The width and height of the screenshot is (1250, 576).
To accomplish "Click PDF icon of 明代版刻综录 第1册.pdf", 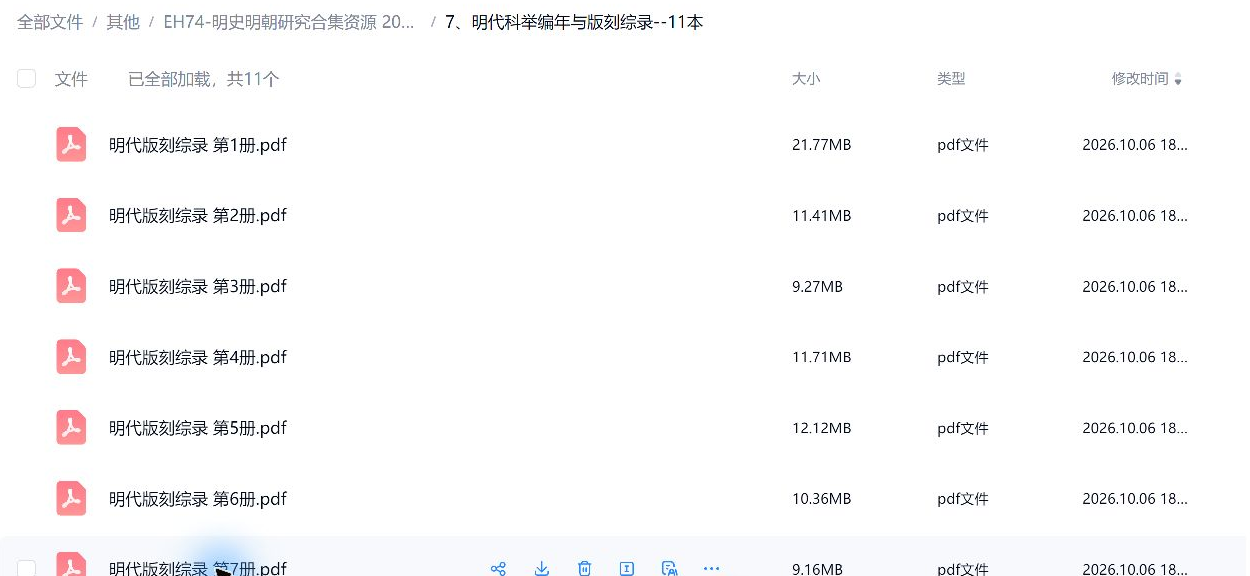I will 71,145.
